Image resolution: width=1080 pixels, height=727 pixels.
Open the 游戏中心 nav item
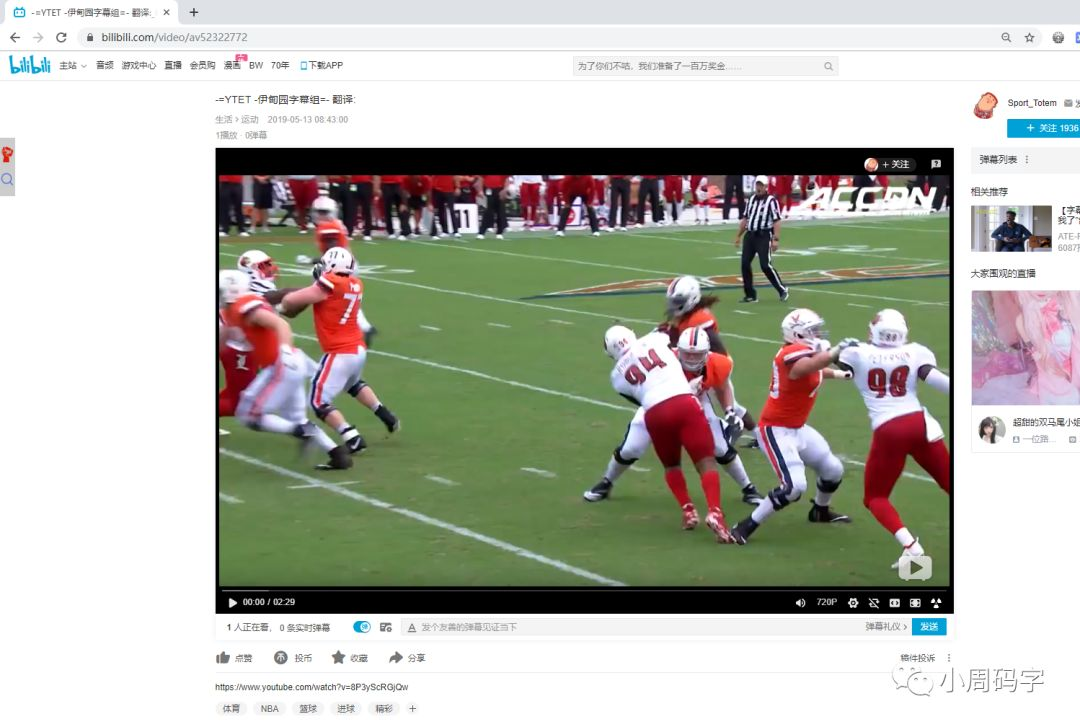click(x=138, y=65)
